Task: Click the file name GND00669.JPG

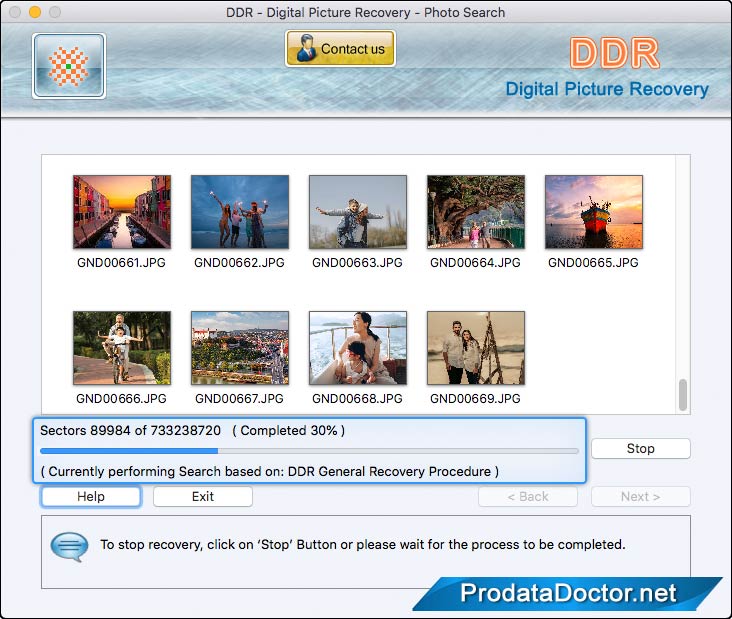Action: 475,399
